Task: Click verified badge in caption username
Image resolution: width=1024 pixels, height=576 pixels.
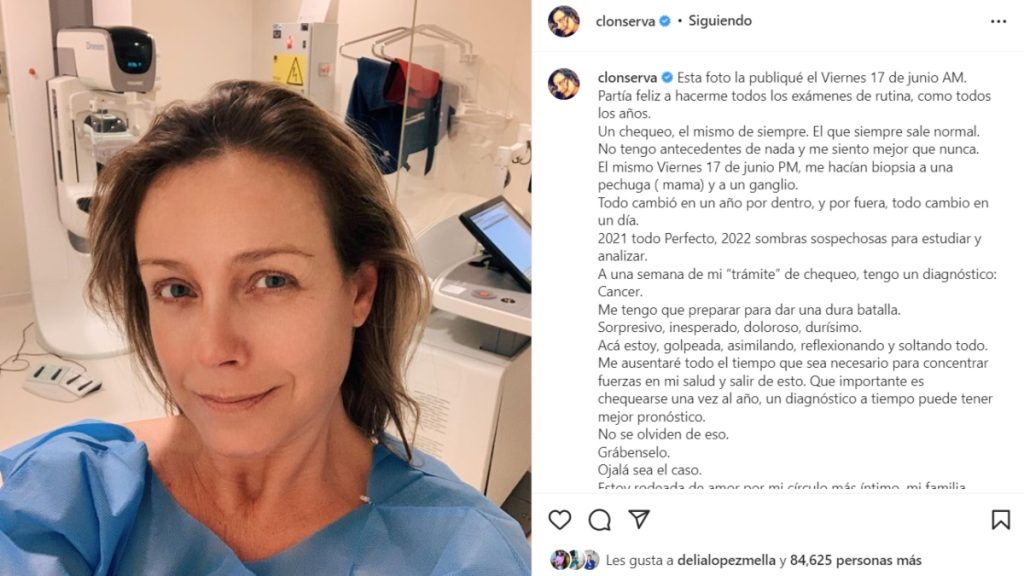Action: 667,78
